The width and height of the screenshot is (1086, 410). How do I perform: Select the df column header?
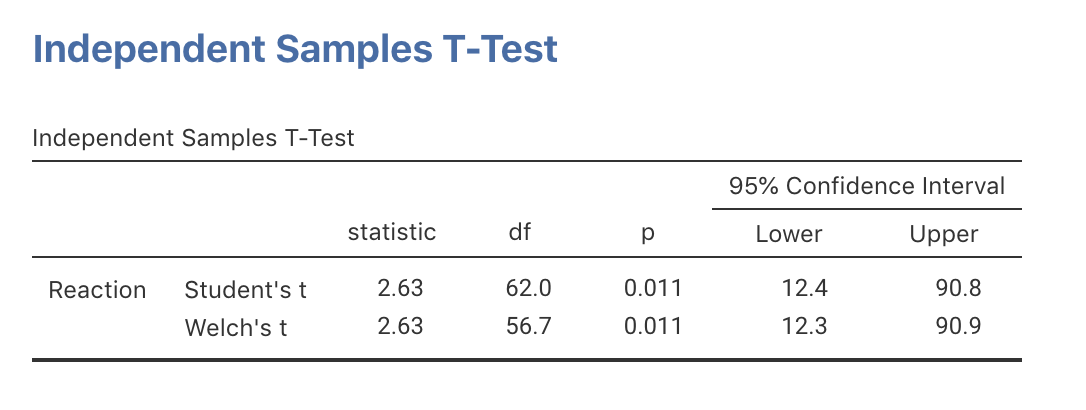click(520, 233)
